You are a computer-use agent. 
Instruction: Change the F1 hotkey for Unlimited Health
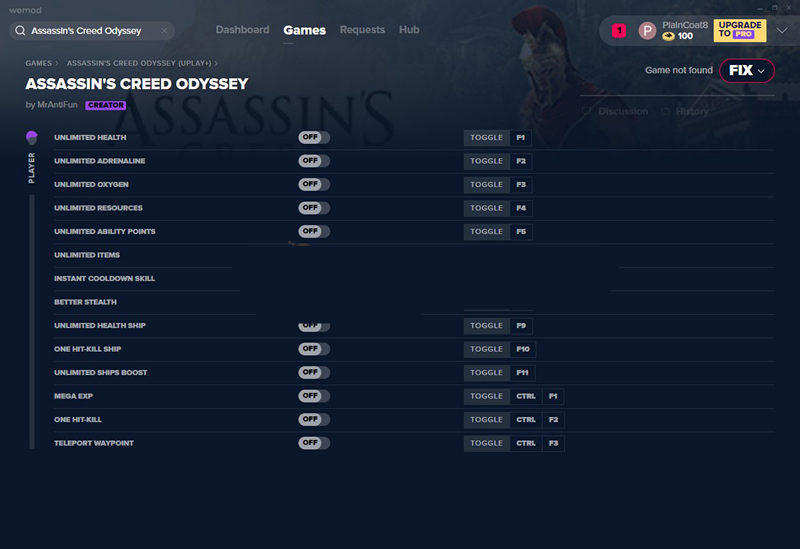pyautogui.click(x=520, y=138)
